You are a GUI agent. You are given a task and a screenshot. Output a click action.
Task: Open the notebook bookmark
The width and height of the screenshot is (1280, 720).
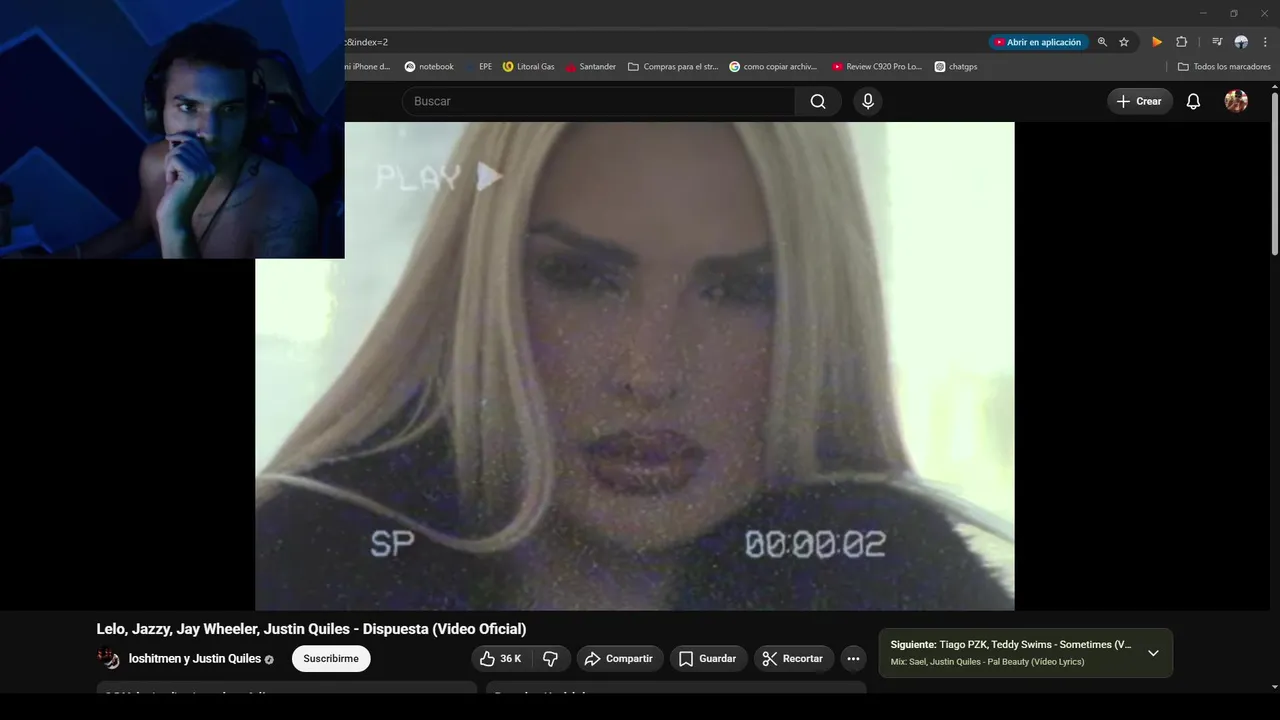429,67
